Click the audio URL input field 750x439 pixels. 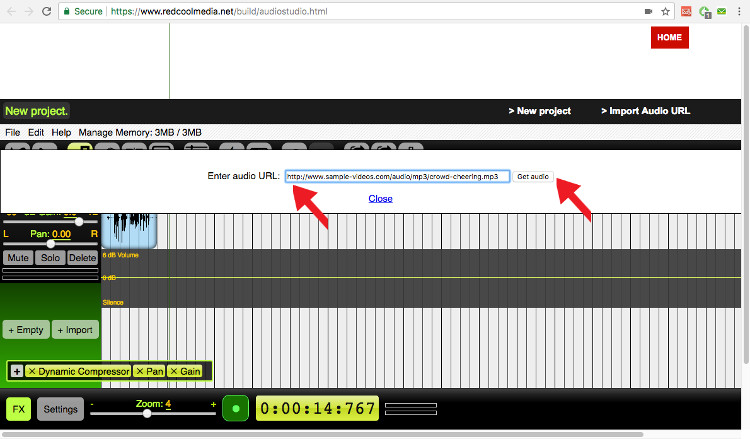pyautogui.click(x=397, y=176)
